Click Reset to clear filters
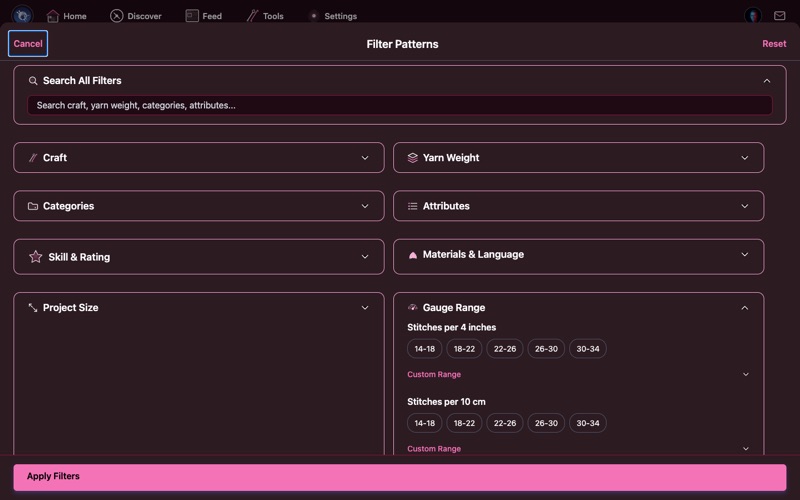 774,44
